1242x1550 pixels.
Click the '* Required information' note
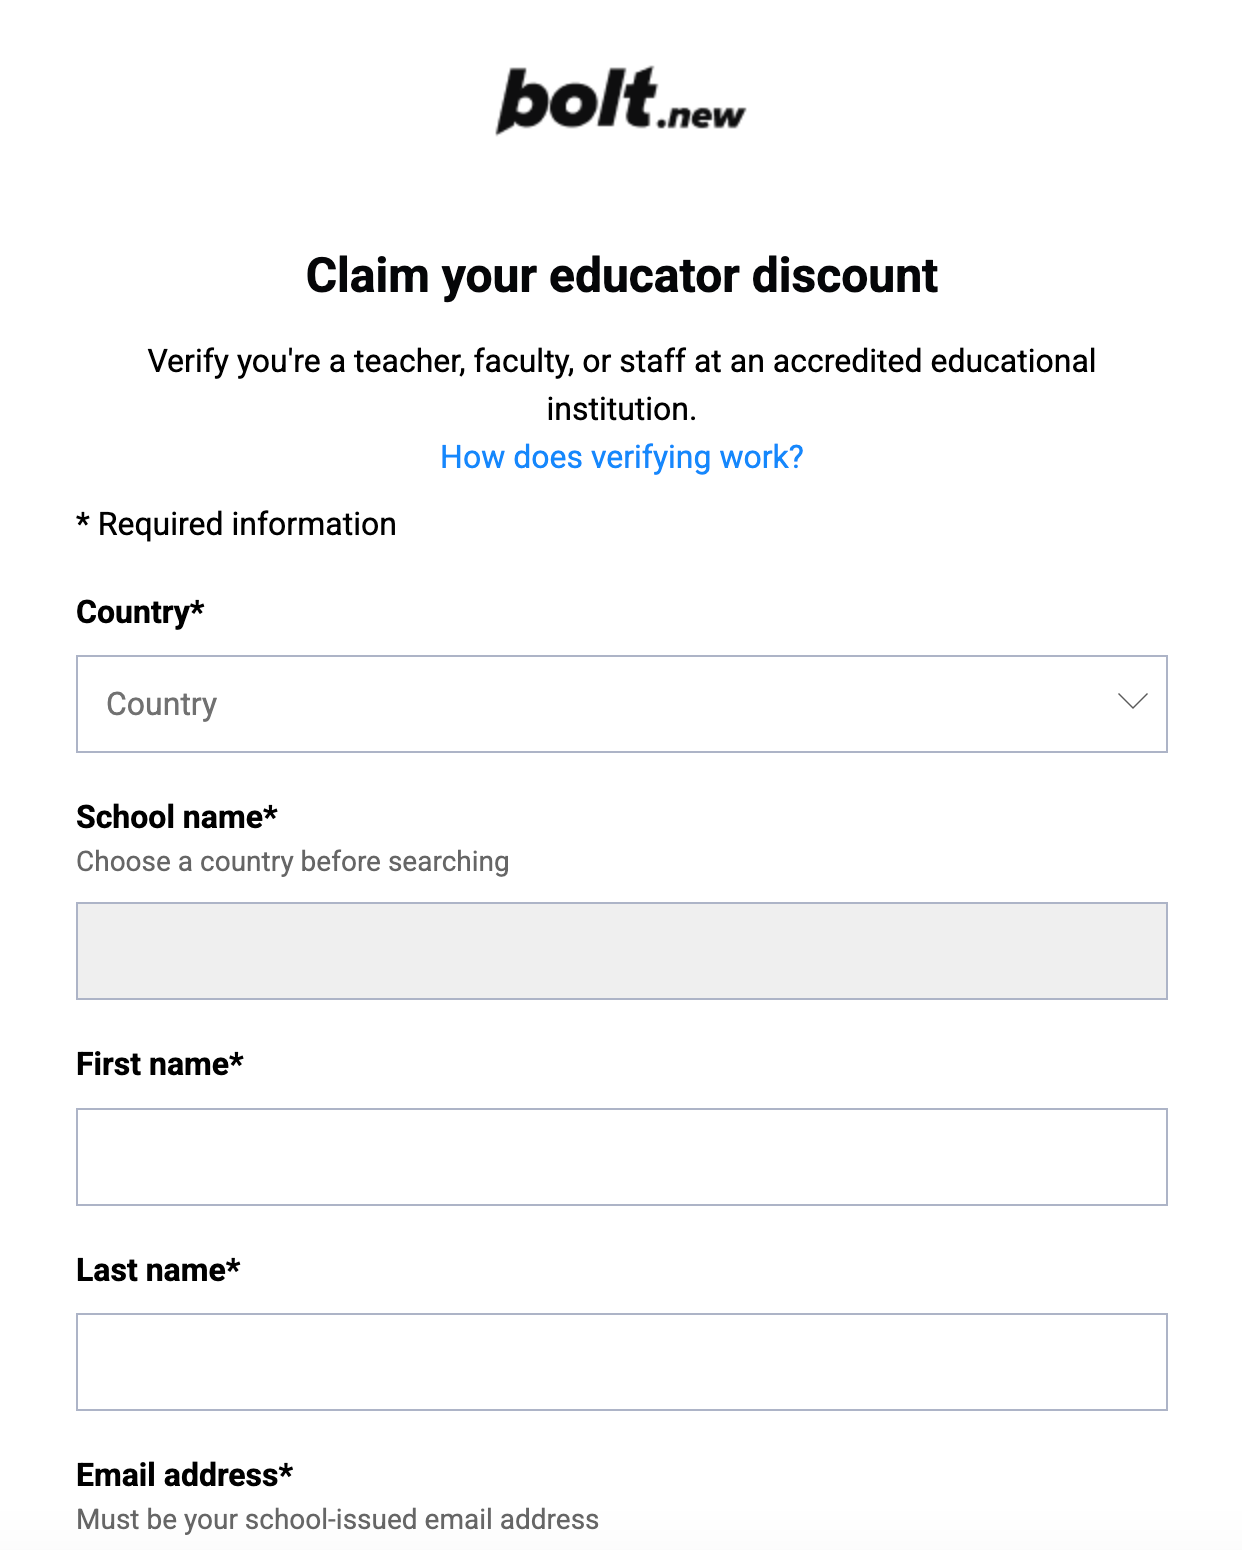236,524
